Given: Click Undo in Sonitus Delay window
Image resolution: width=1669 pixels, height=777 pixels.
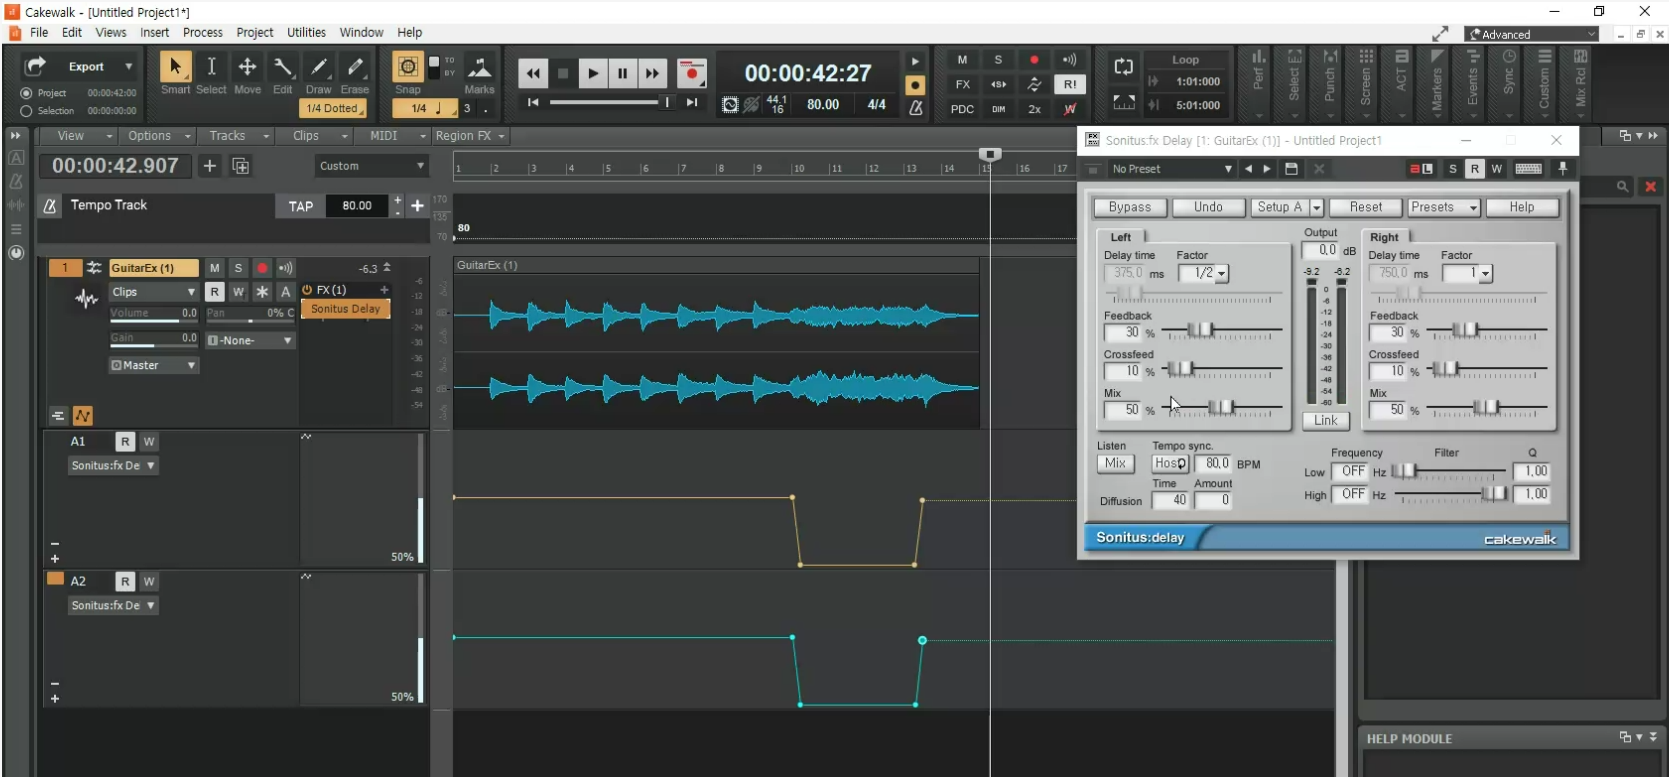Looking at the screenshot, I should click(1208, 207).
